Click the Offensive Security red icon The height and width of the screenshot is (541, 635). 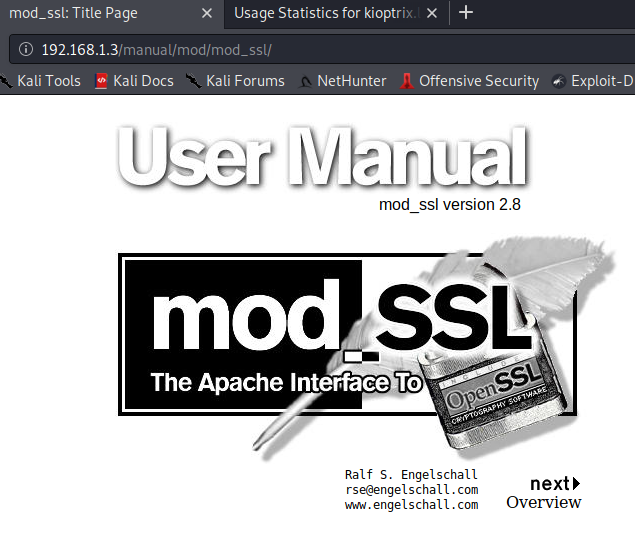click(407, 81)
